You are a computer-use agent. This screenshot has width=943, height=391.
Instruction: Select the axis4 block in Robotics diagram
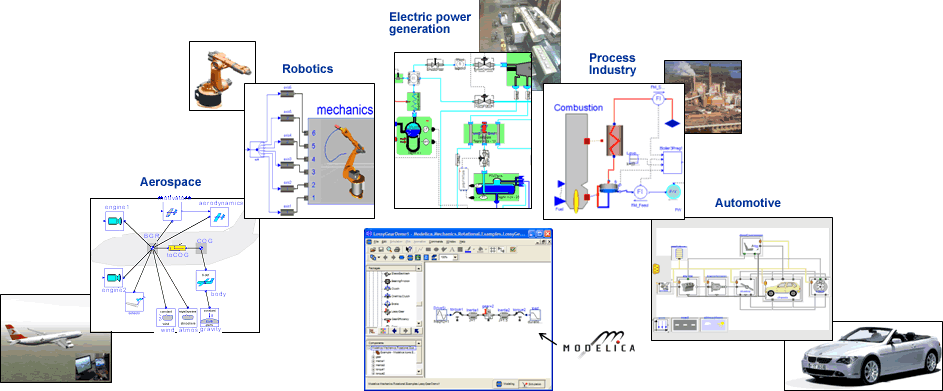287,141
